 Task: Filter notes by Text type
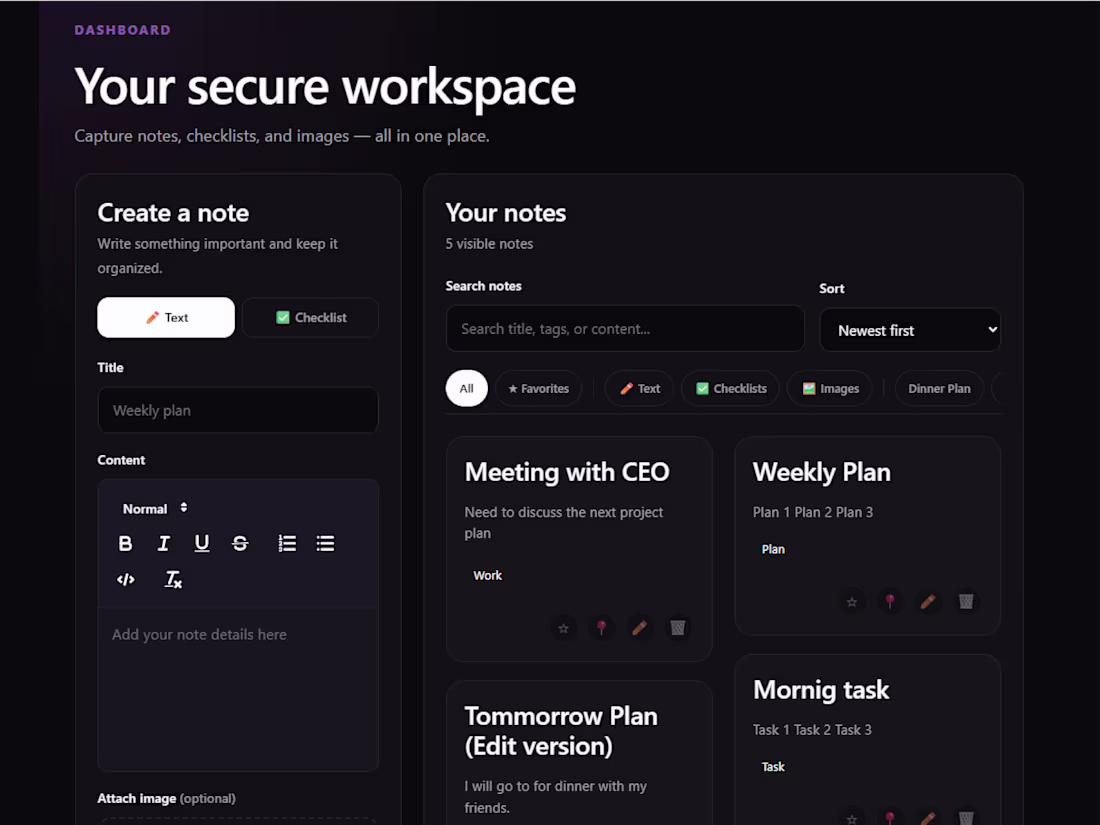[640, 388]
